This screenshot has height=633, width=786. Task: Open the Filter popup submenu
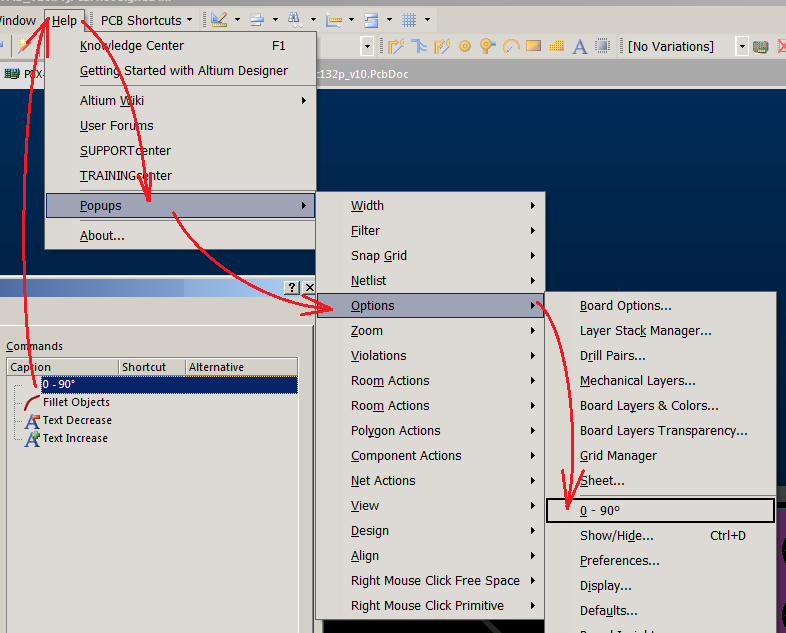tap(431, 231)
